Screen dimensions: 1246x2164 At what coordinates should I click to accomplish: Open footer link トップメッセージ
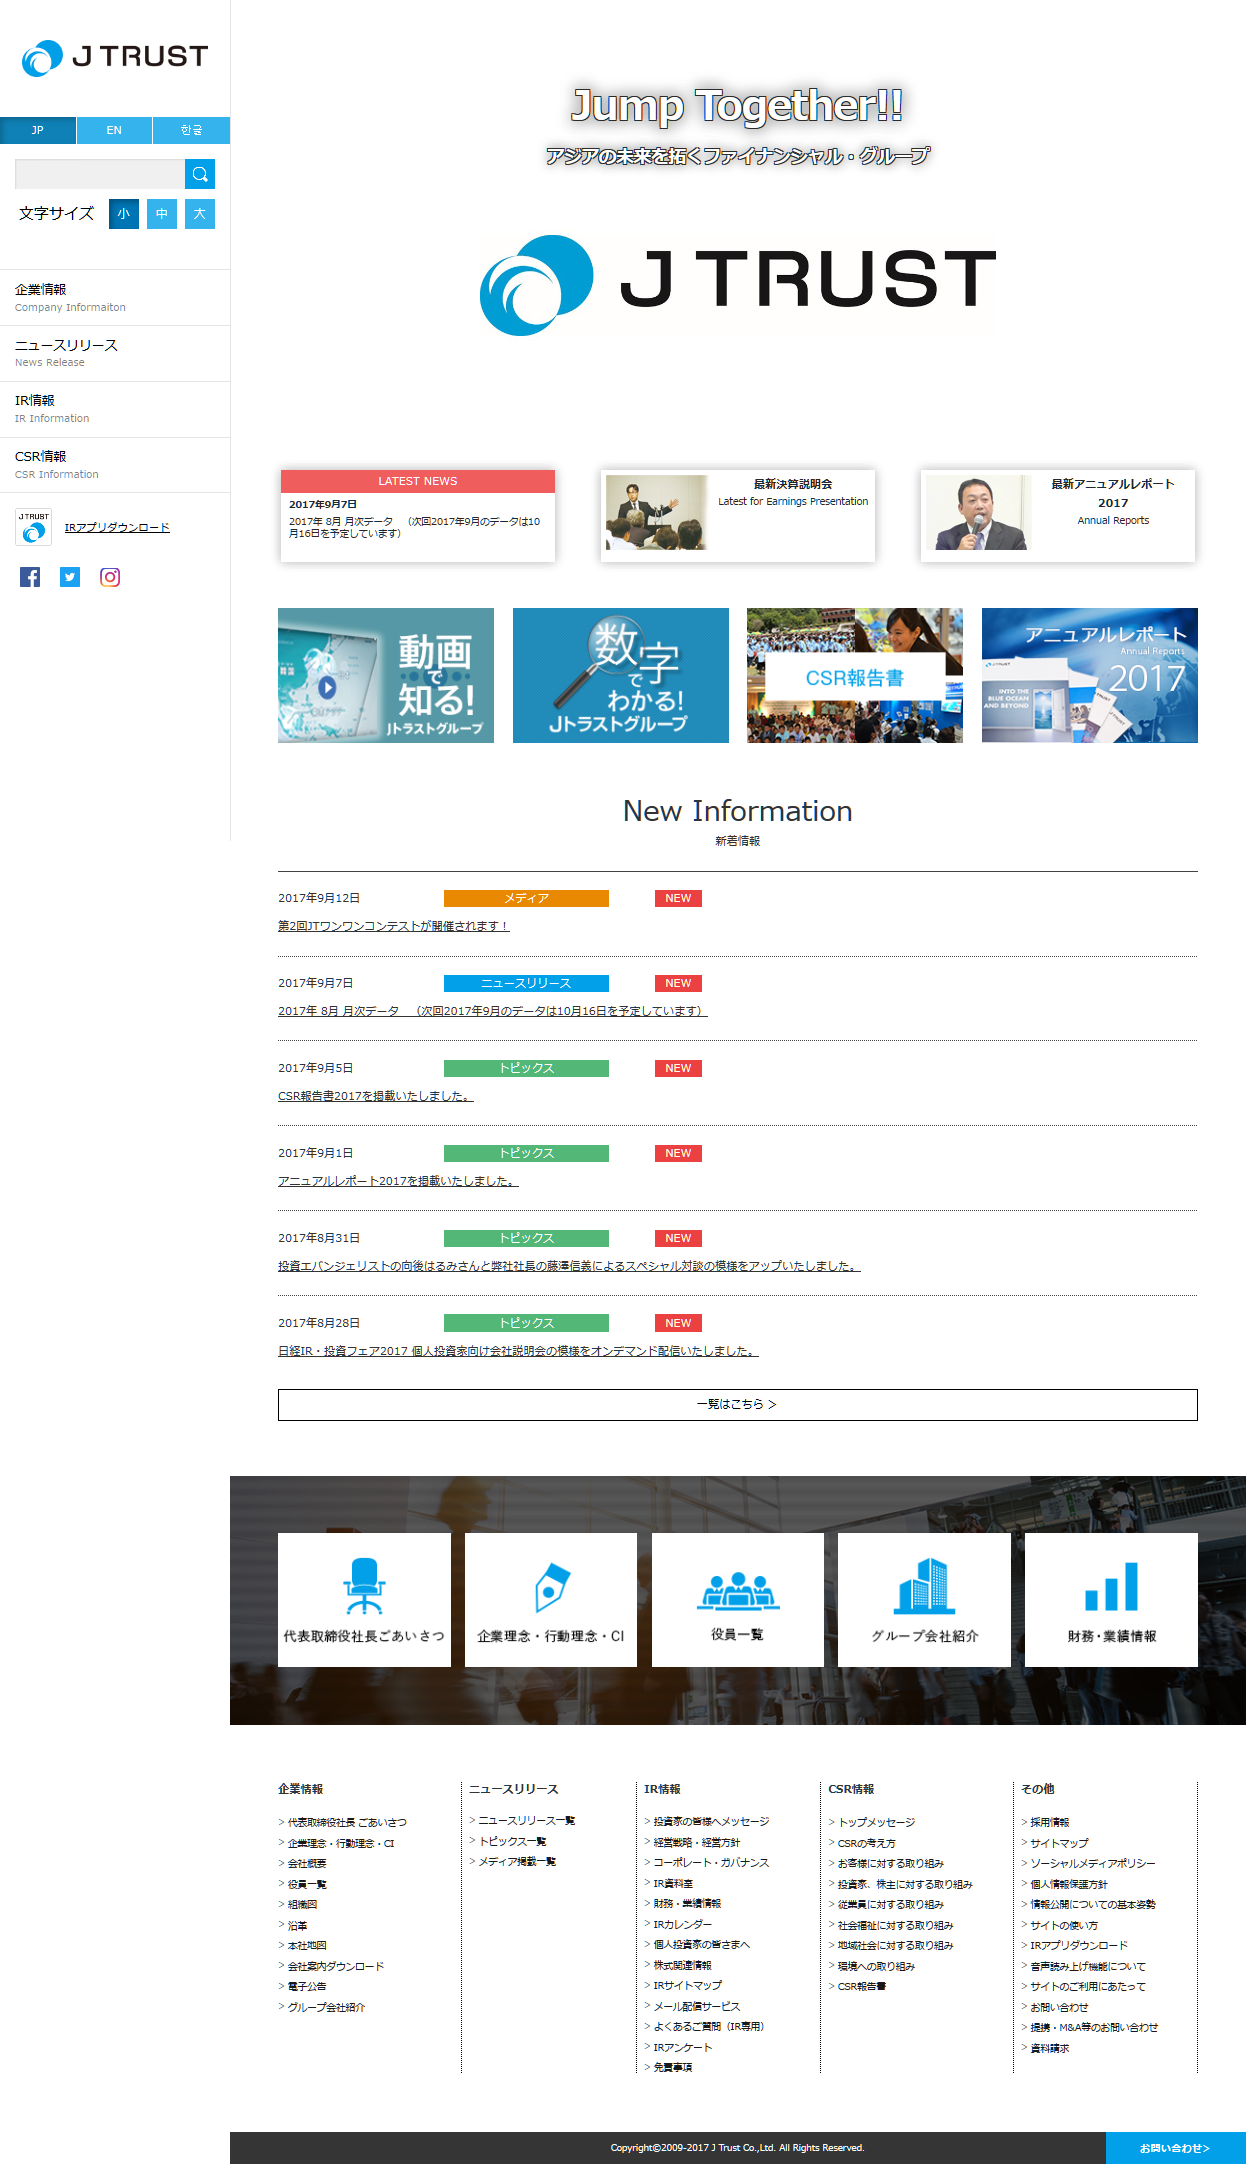click(876, 1822)
